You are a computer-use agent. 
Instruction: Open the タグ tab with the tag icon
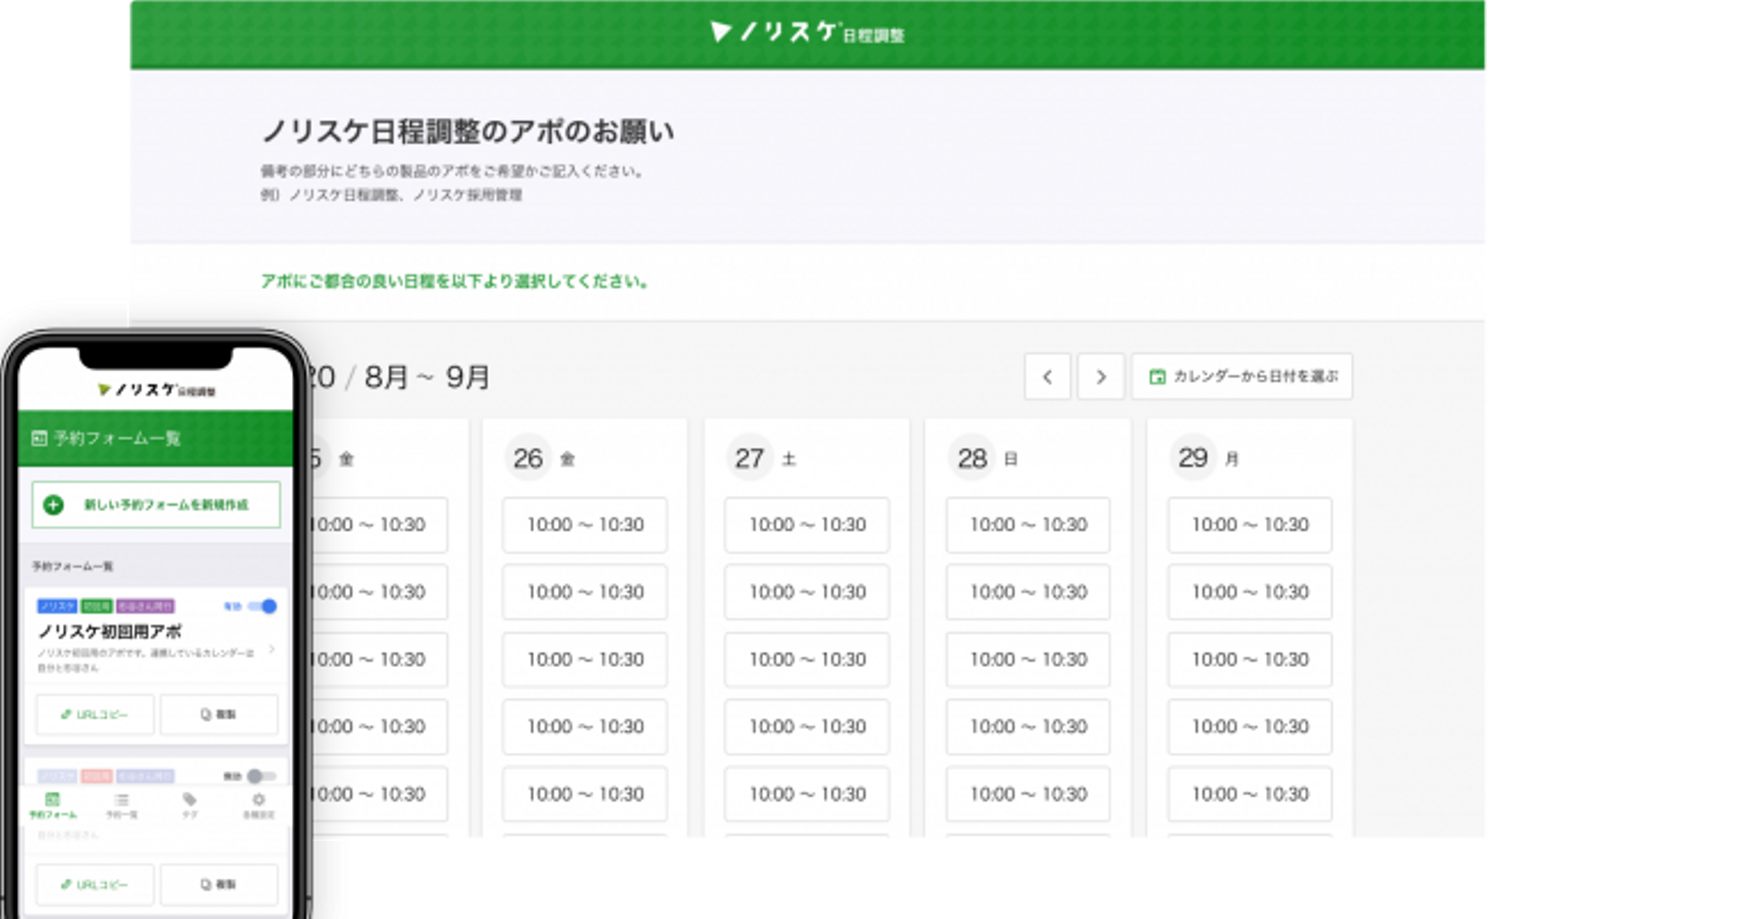(190, 806)
